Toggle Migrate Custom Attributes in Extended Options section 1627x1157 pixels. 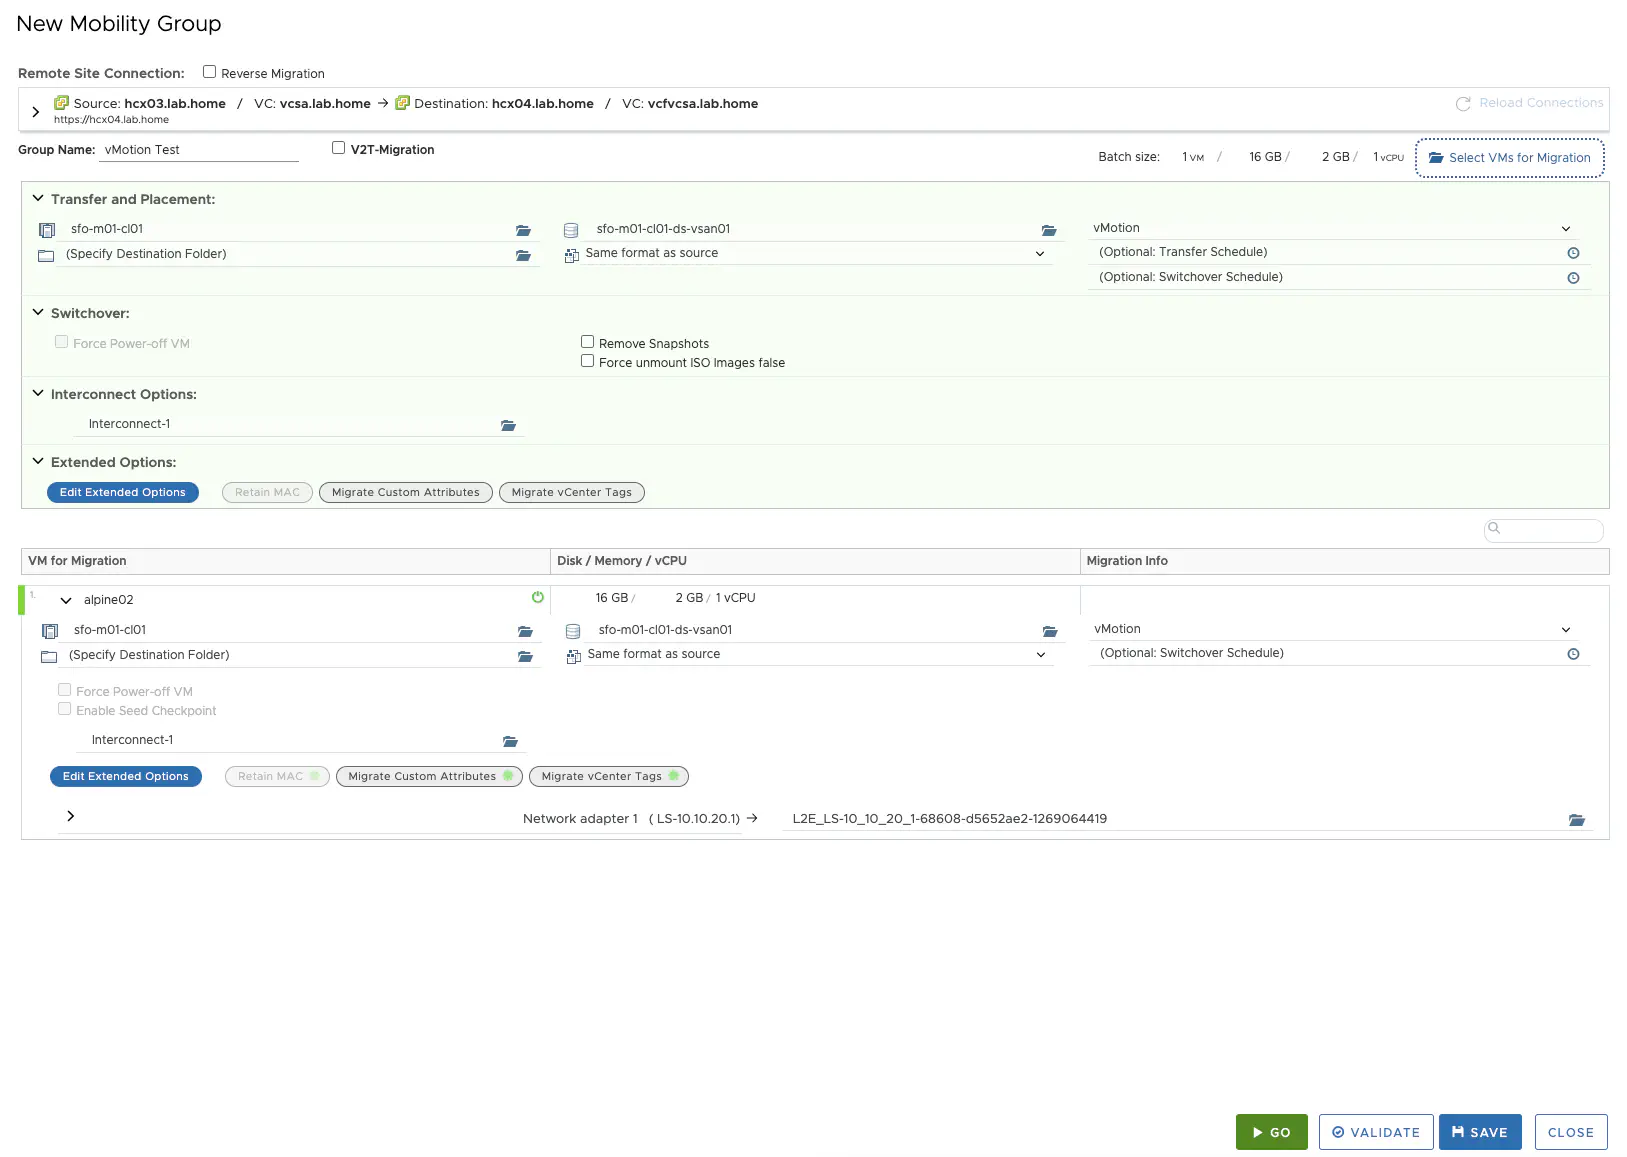point(405,493)
